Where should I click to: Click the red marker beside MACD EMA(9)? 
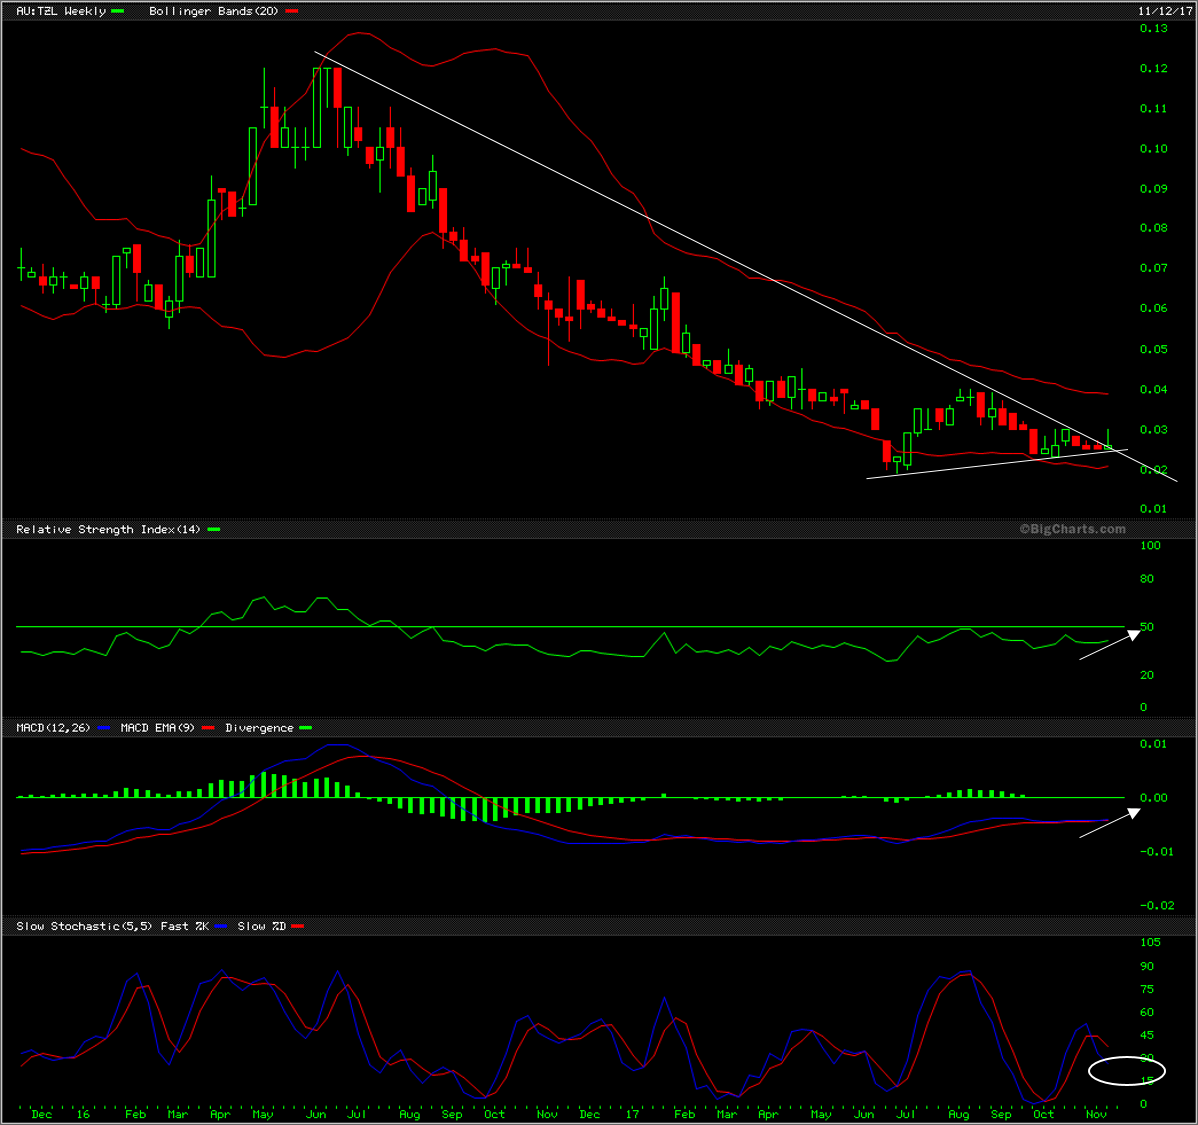pos(208,728)
